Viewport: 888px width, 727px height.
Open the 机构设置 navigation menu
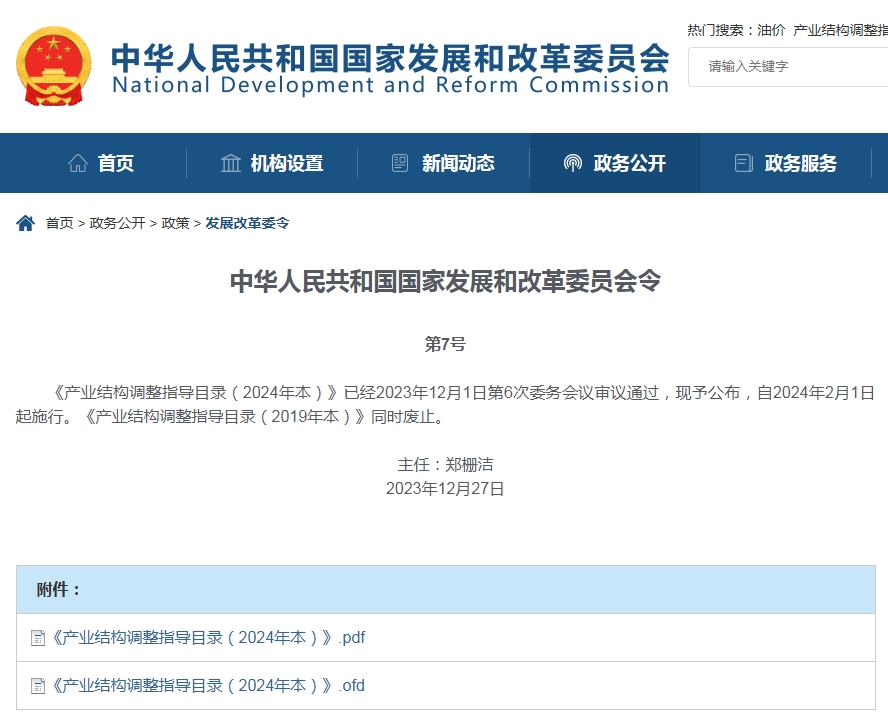(287, 163)
